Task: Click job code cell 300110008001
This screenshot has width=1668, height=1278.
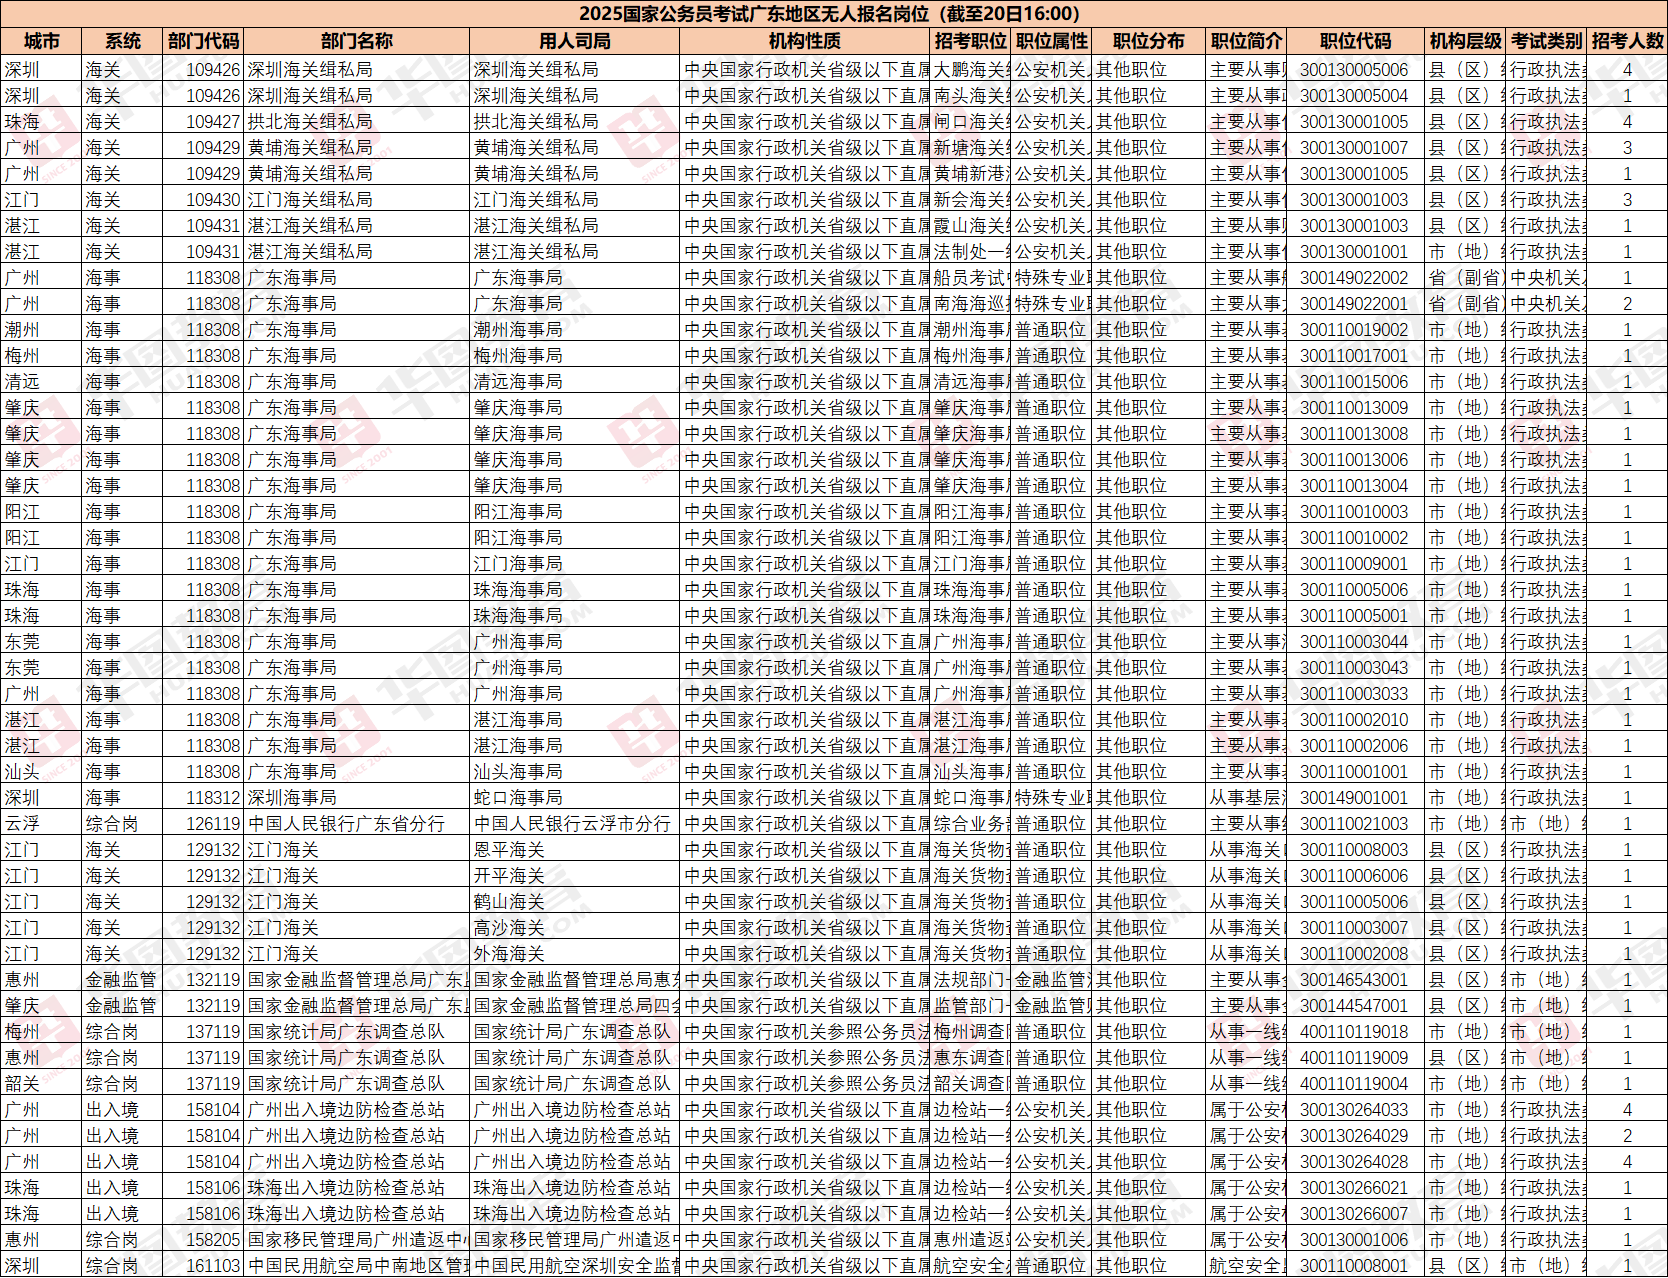Action: click(x=1355, y=1266)
